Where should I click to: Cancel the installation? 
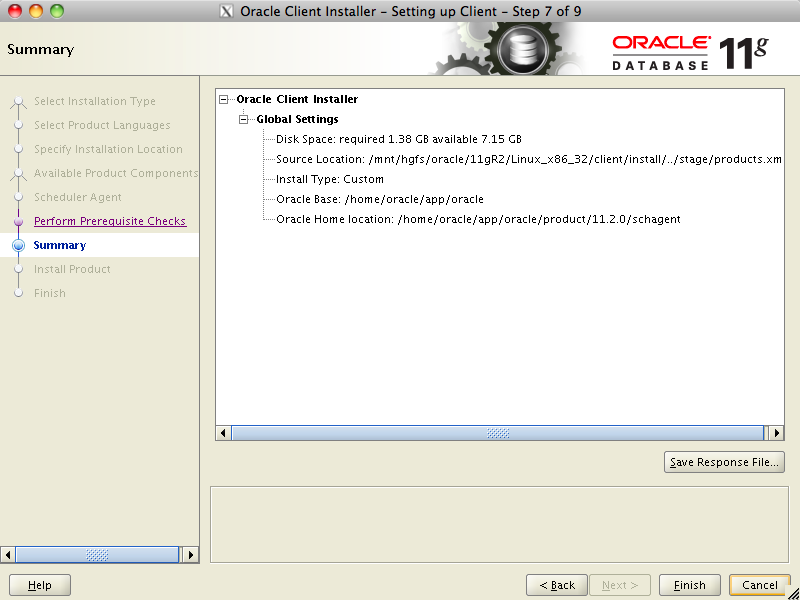760,585
